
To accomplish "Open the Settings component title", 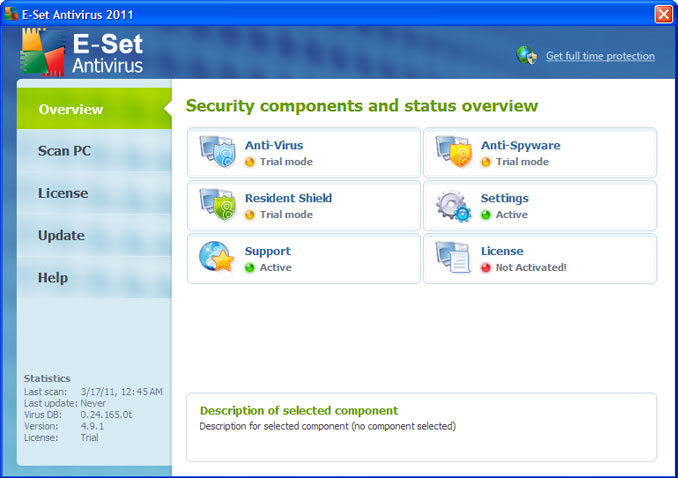I will pyautogui.click(x=505, y=199).
